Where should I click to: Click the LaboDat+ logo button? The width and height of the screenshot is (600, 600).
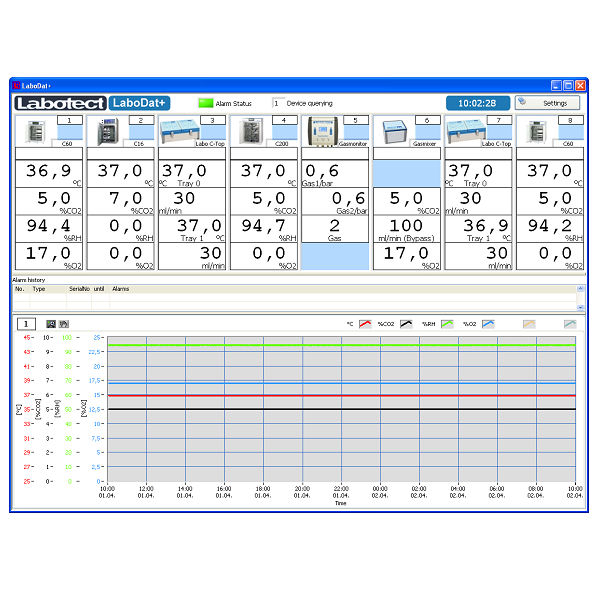click(140, 103)
